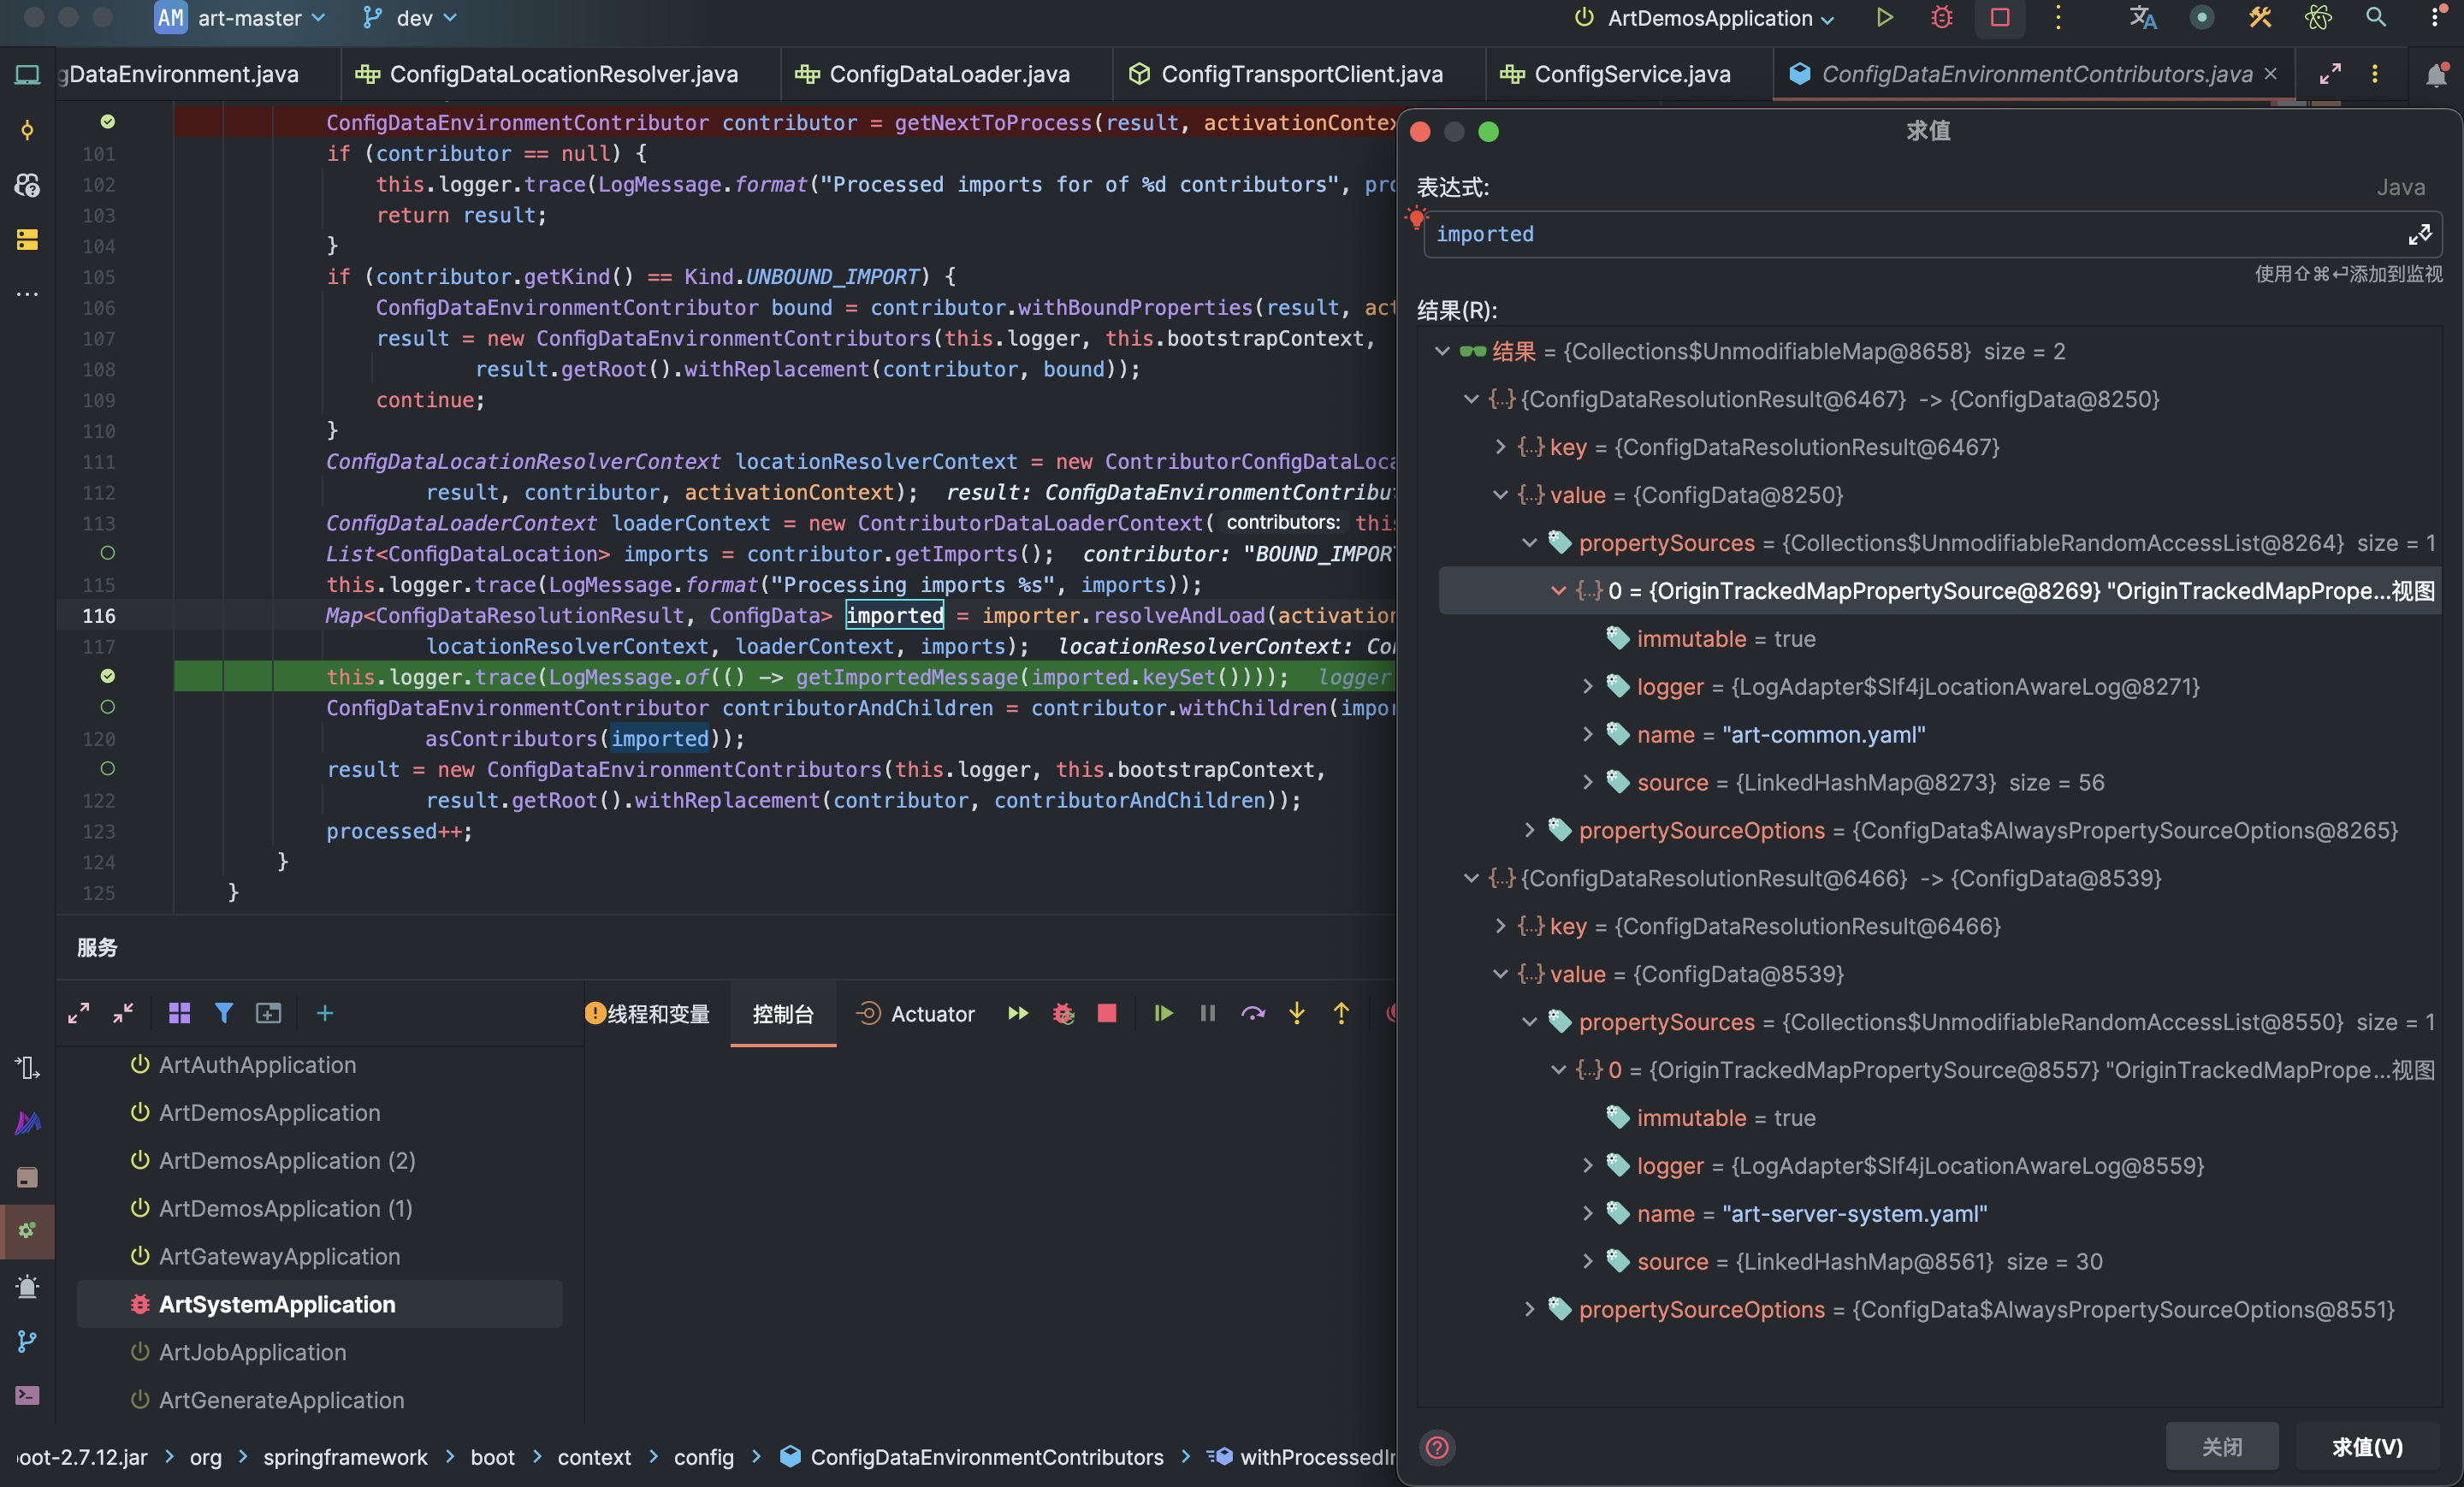
Task: Select the 线程和变量 tab
Action: (x=657, y=1013)
